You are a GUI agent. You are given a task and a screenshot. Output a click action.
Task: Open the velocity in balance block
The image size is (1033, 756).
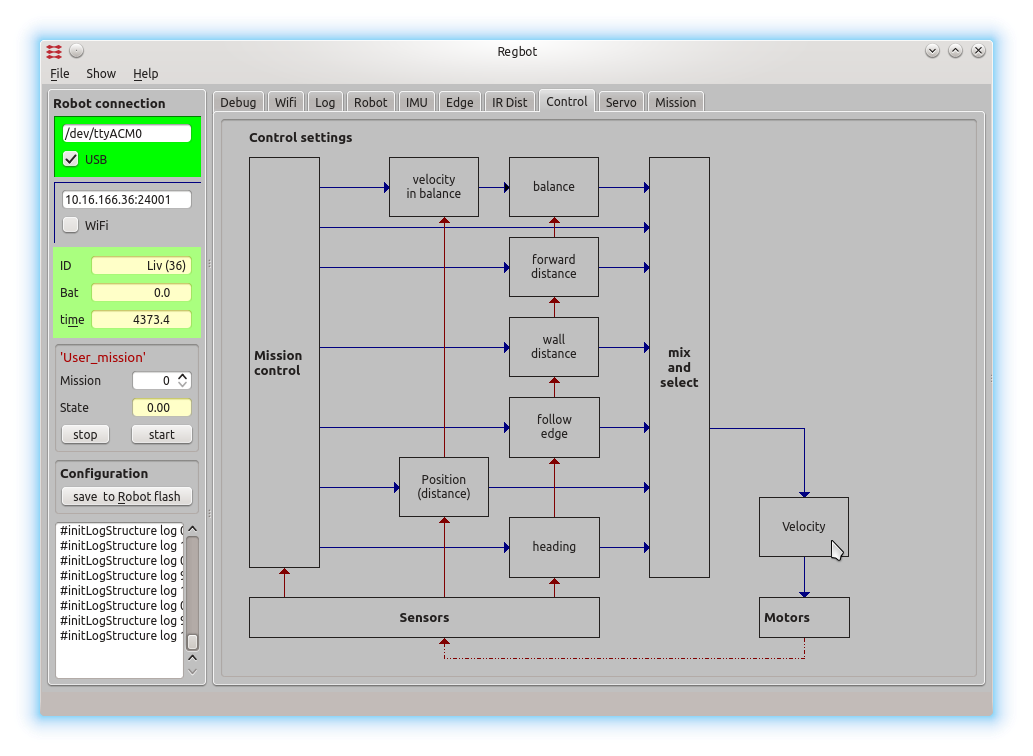pos(433,187)
